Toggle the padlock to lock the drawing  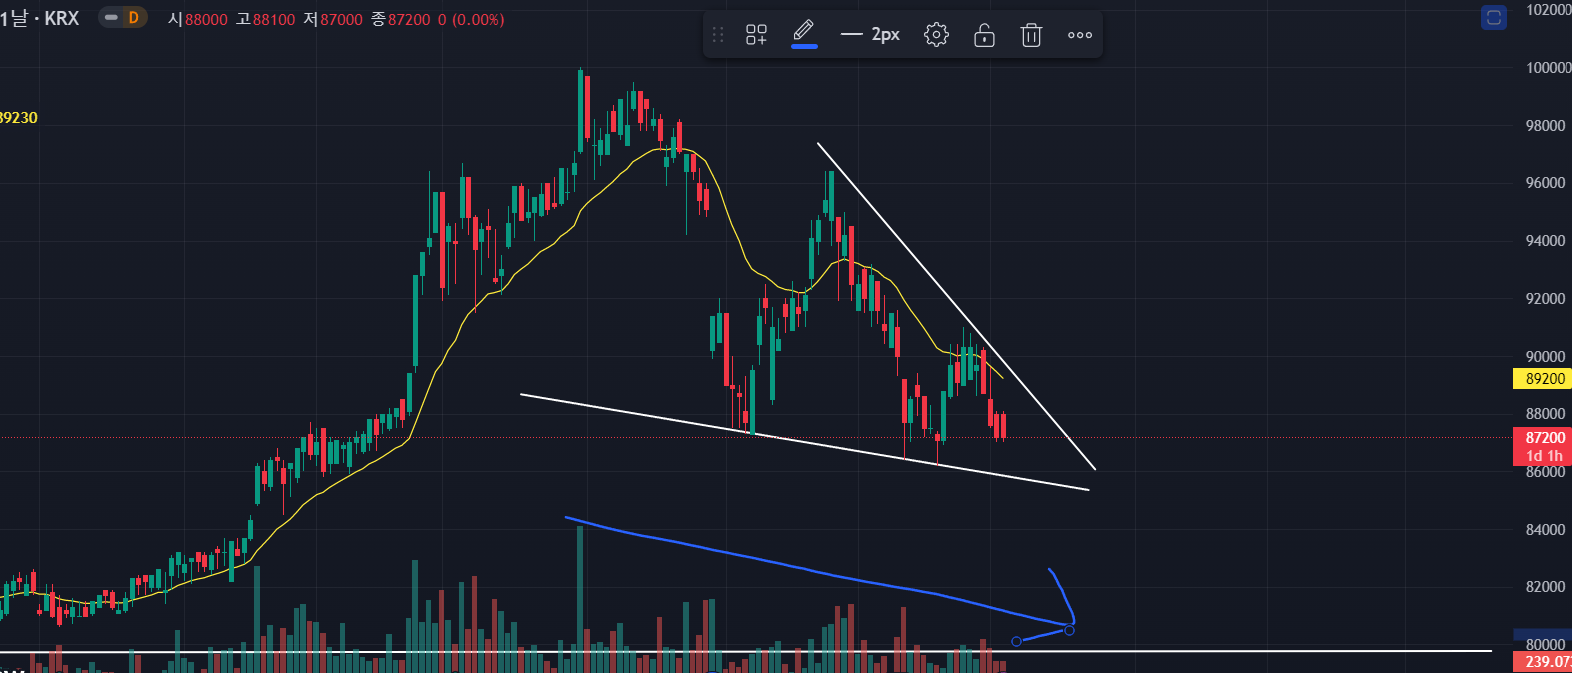tap(984, 35)
